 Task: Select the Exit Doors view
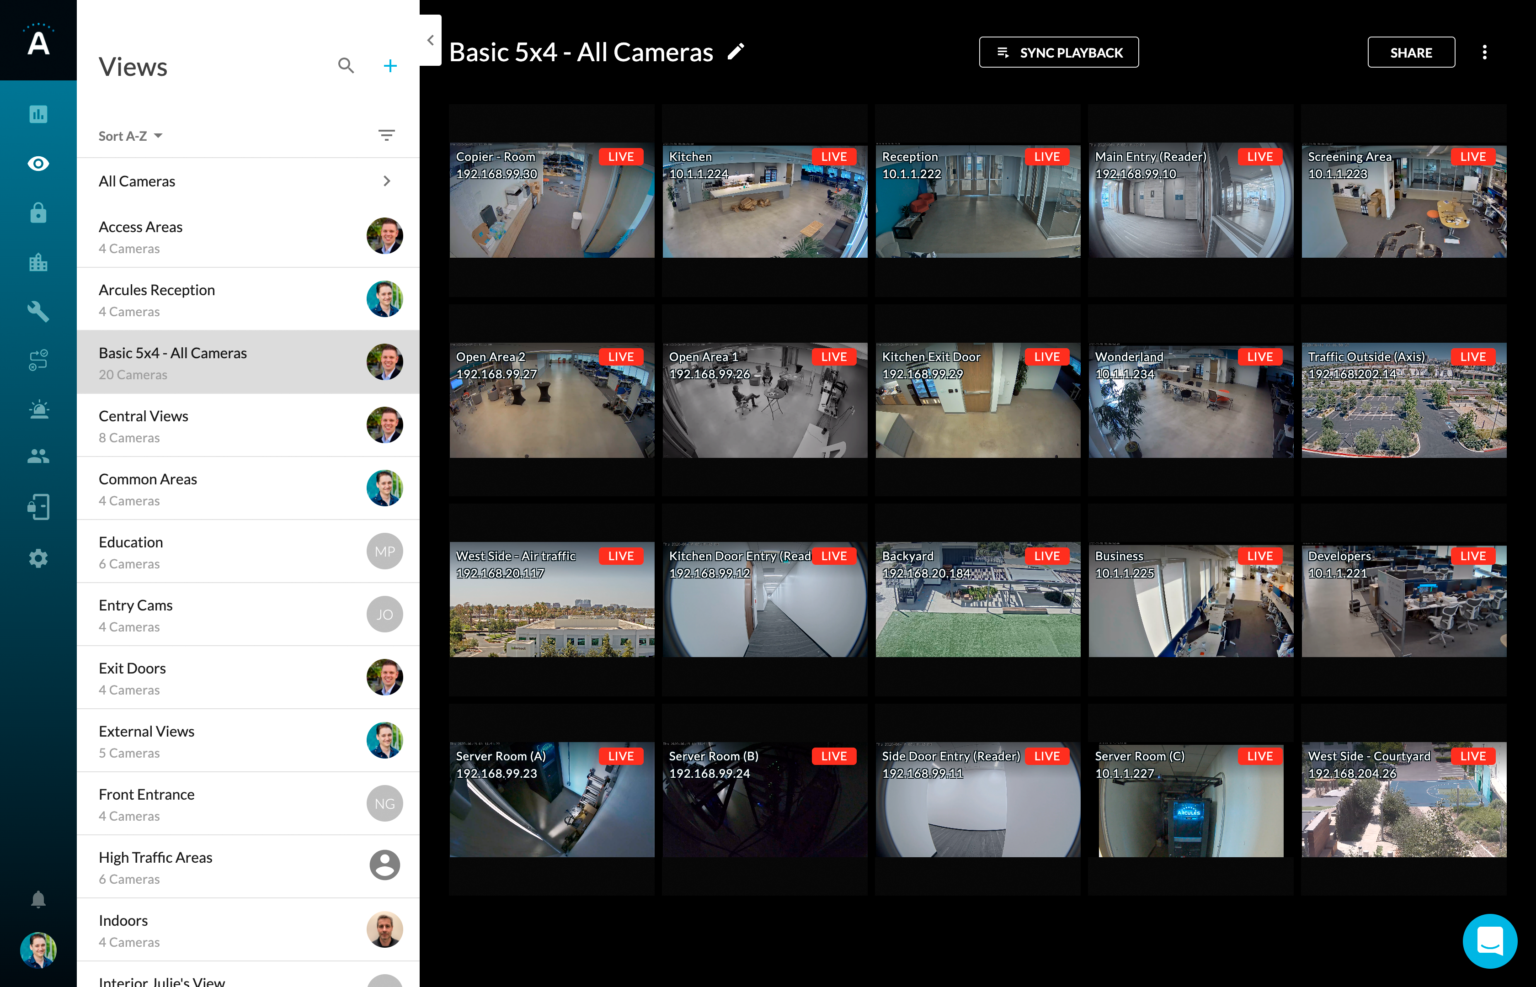[x=248, y=678]
